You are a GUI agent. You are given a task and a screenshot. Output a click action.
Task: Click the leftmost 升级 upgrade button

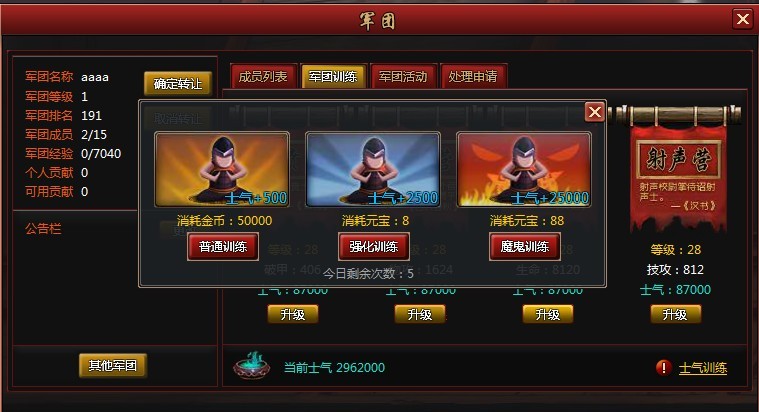292,314
